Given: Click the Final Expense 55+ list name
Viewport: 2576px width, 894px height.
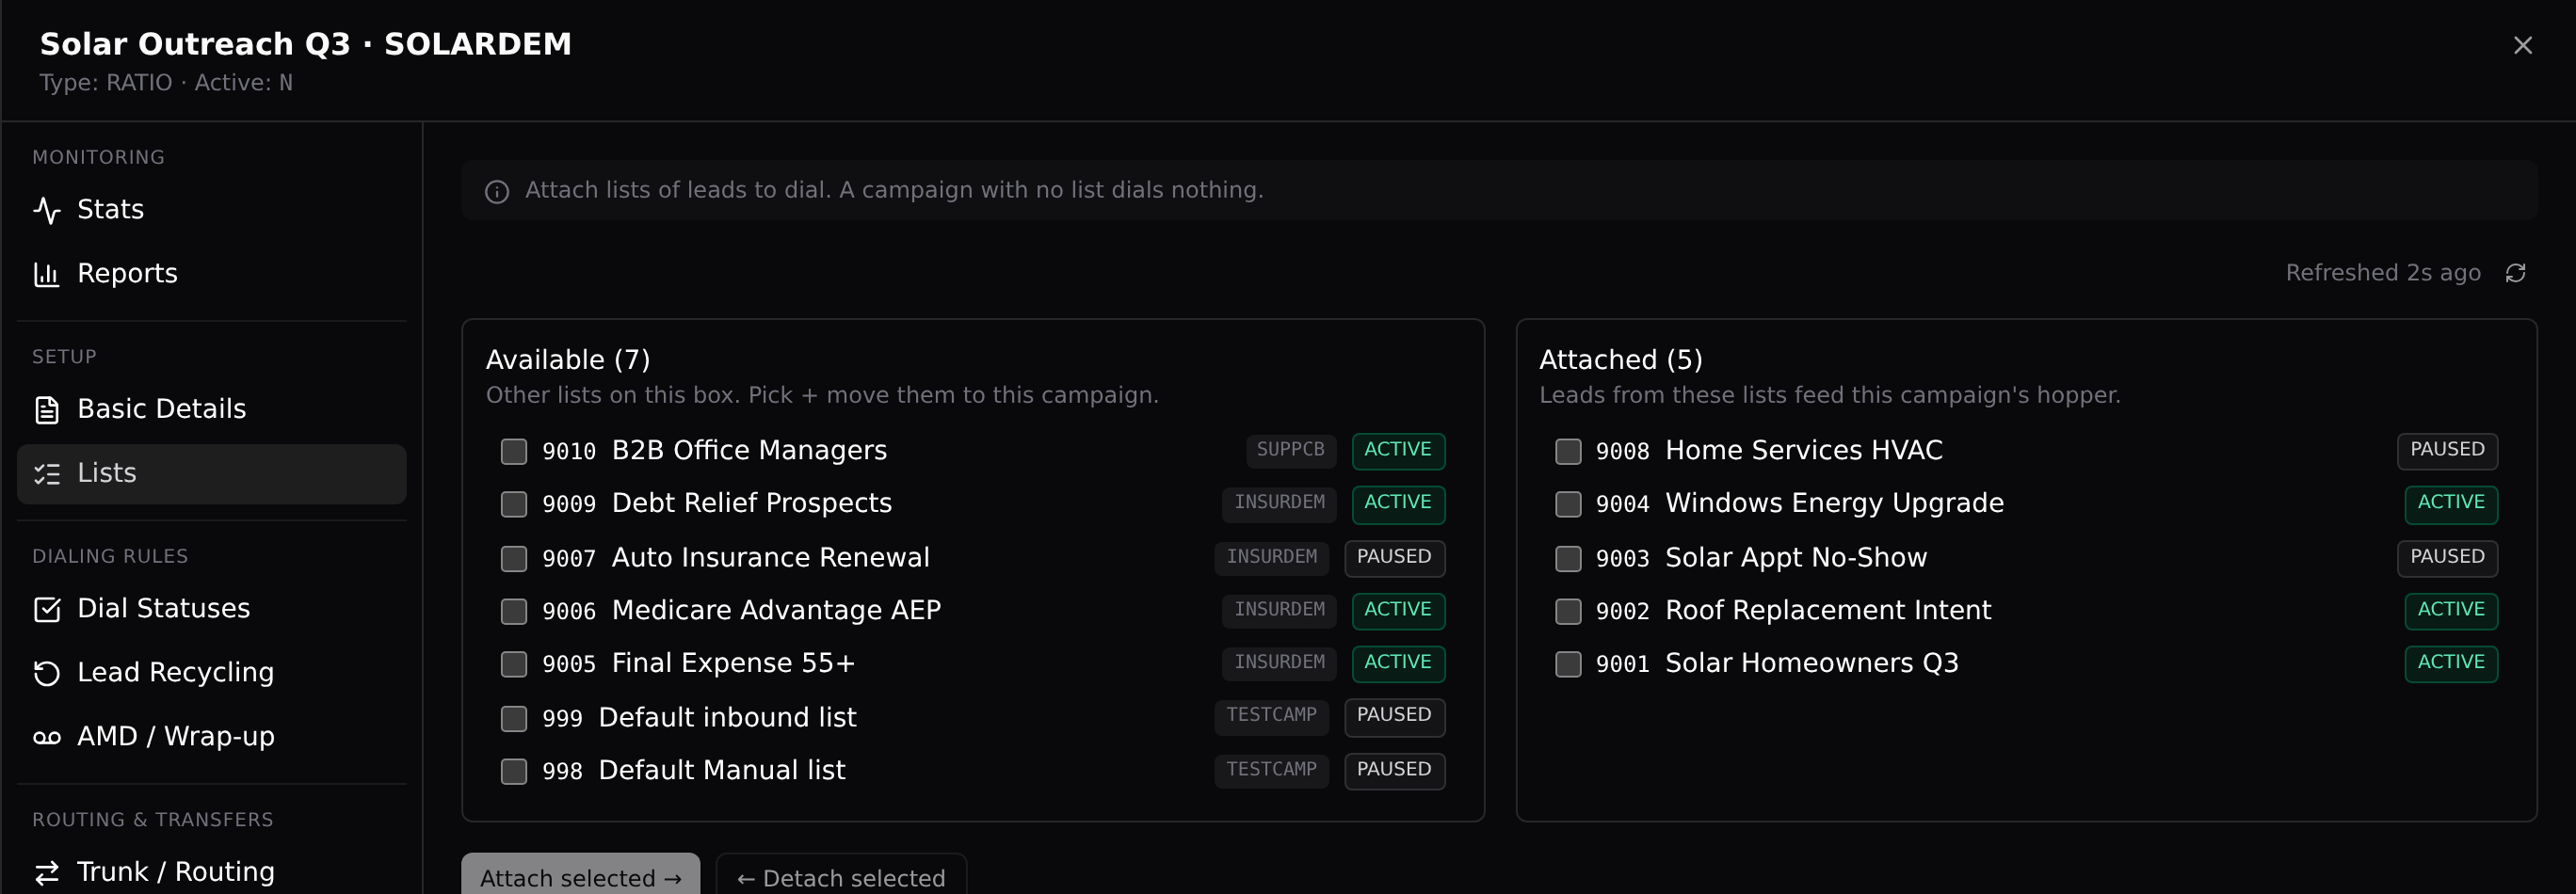Looking at the screenshot, I should point(733,664).
